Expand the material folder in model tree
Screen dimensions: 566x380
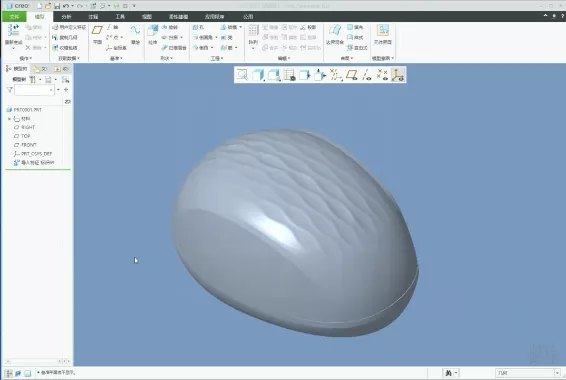(9, 119)
